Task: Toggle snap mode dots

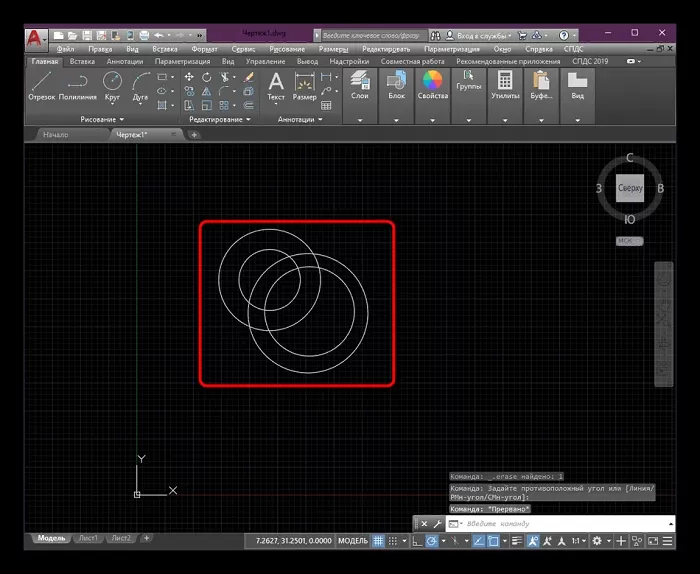Action: [392, 541]
